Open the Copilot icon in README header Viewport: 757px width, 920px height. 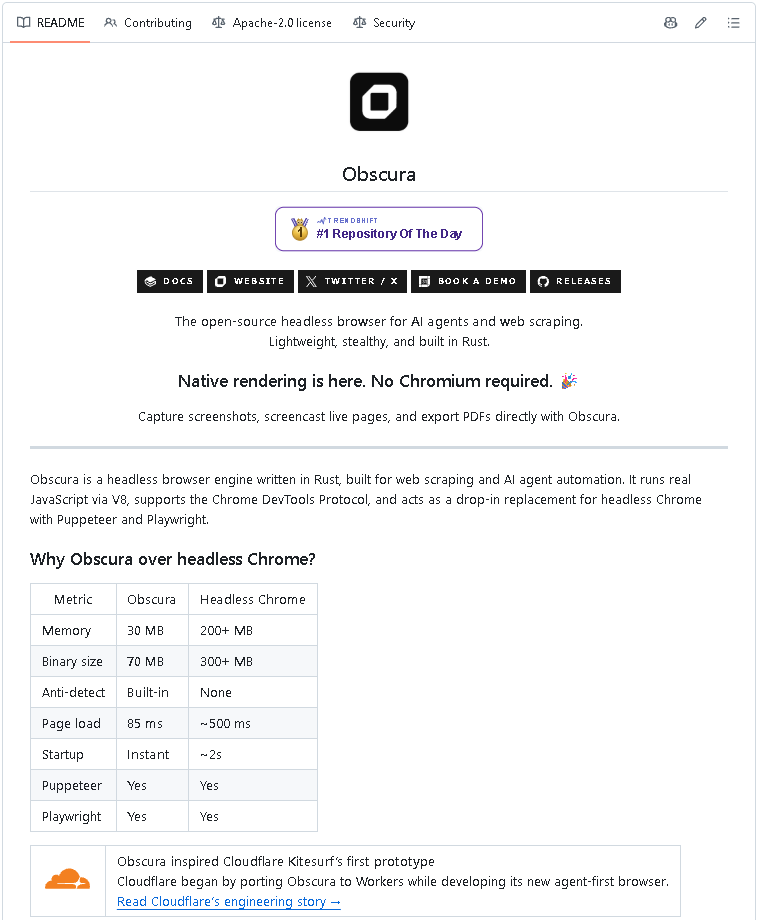pos(670,23)
